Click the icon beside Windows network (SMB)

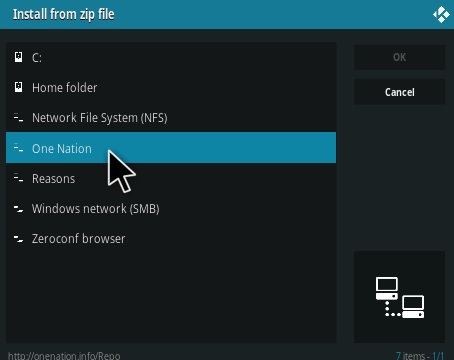click(19, 209)
